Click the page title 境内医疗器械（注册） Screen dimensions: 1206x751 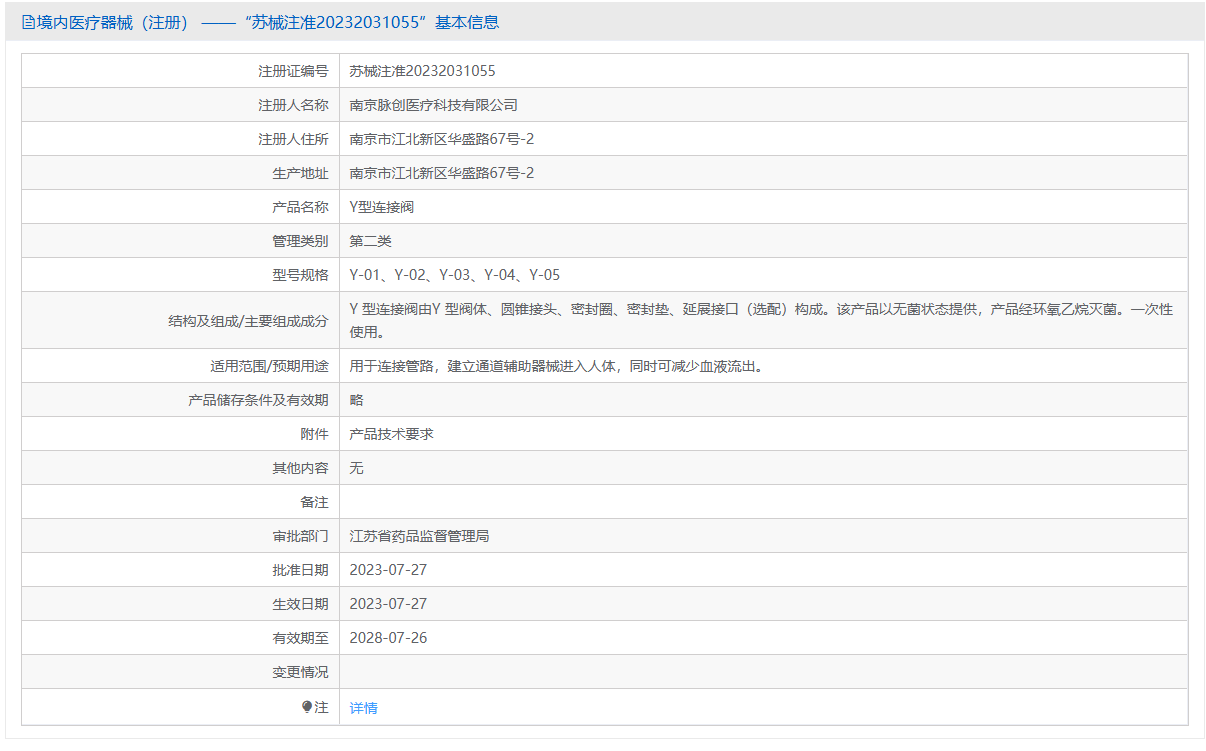113,22
